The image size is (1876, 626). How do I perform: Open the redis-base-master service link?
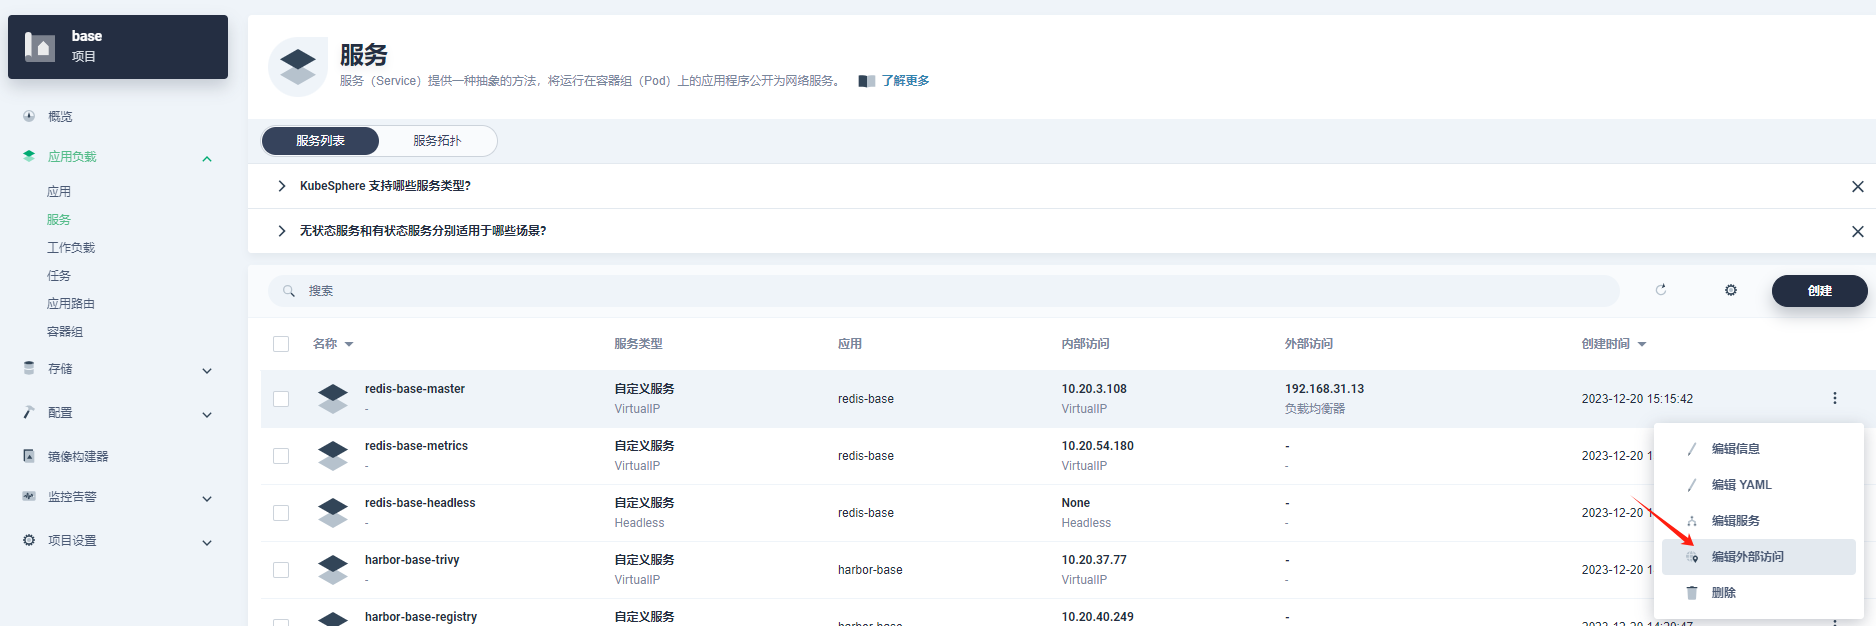click(x=415, y=389)
